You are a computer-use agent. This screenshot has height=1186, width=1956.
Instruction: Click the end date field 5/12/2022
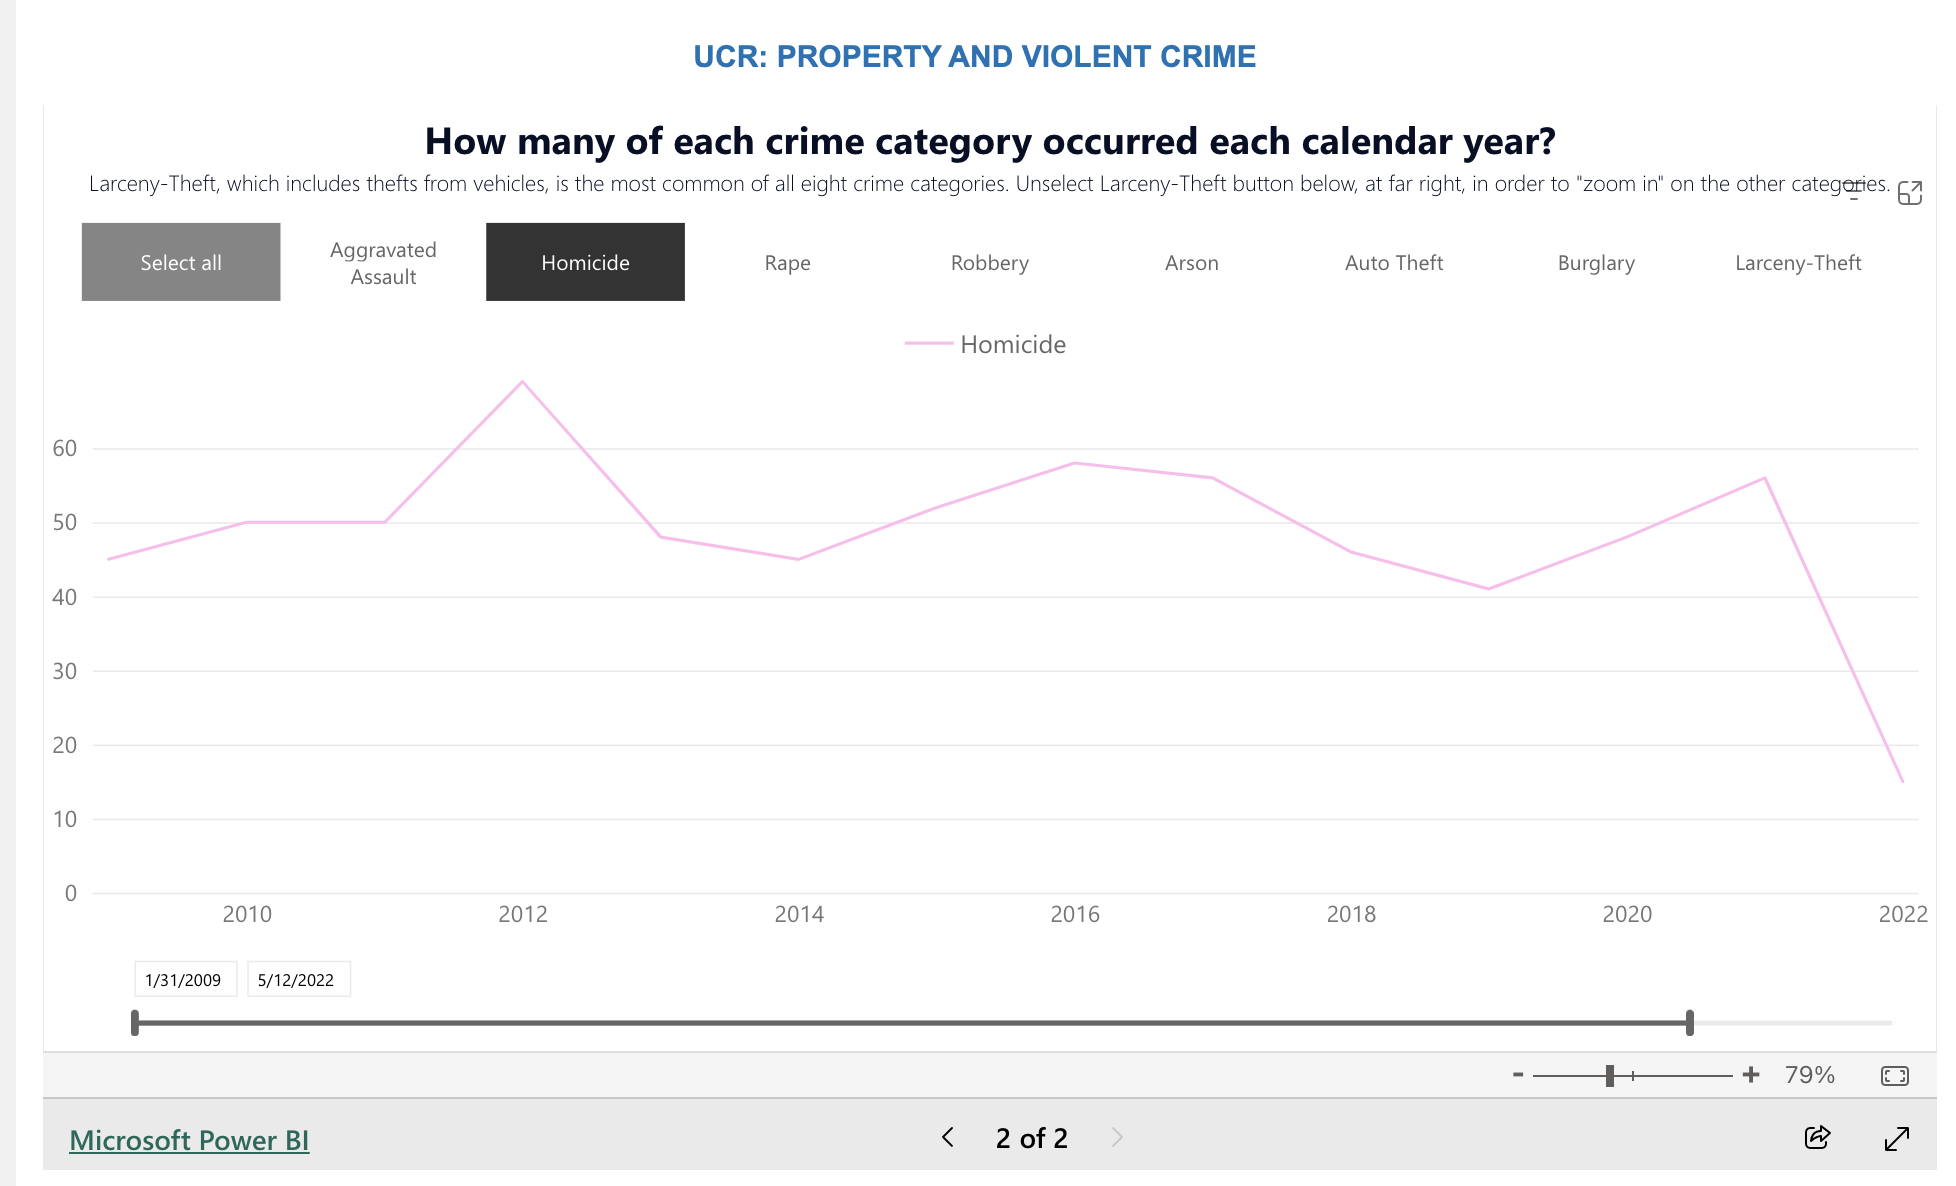coord(297,980)
